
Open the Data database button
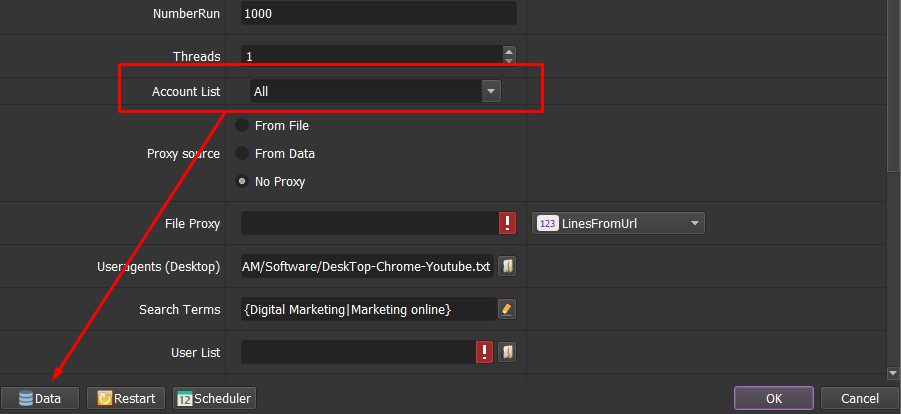click(x=40, y=398)
